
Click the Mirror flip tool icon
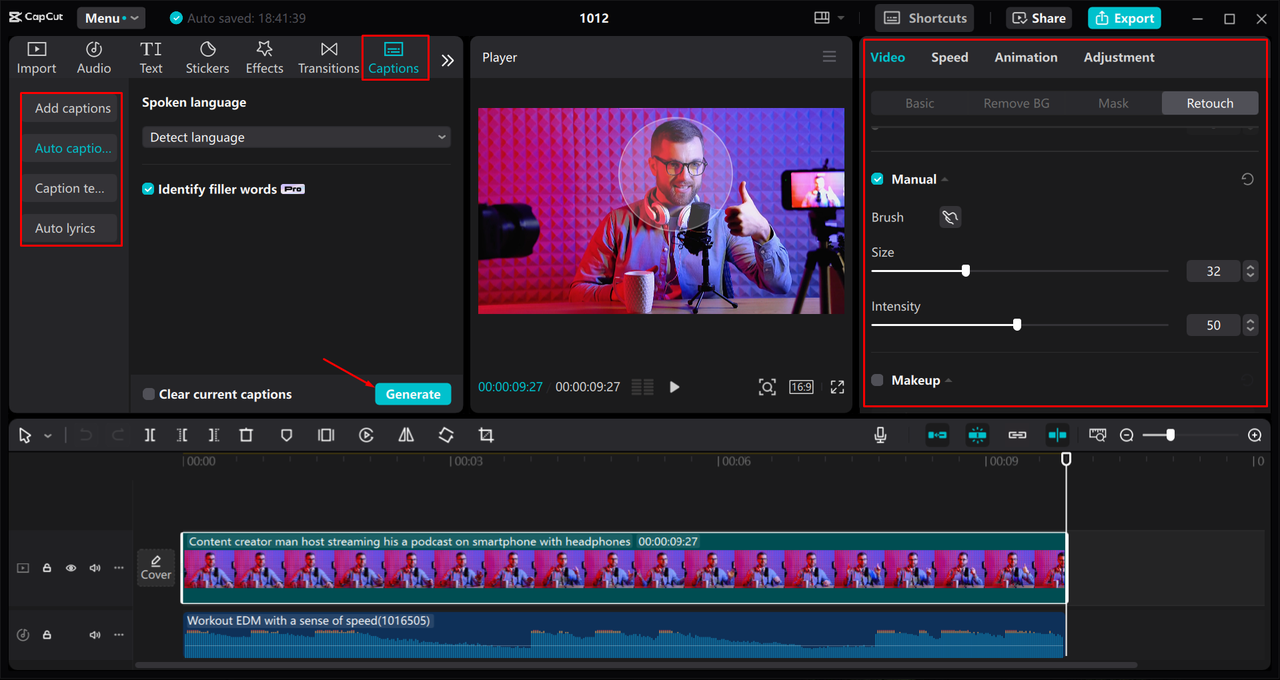coord(406,435)
